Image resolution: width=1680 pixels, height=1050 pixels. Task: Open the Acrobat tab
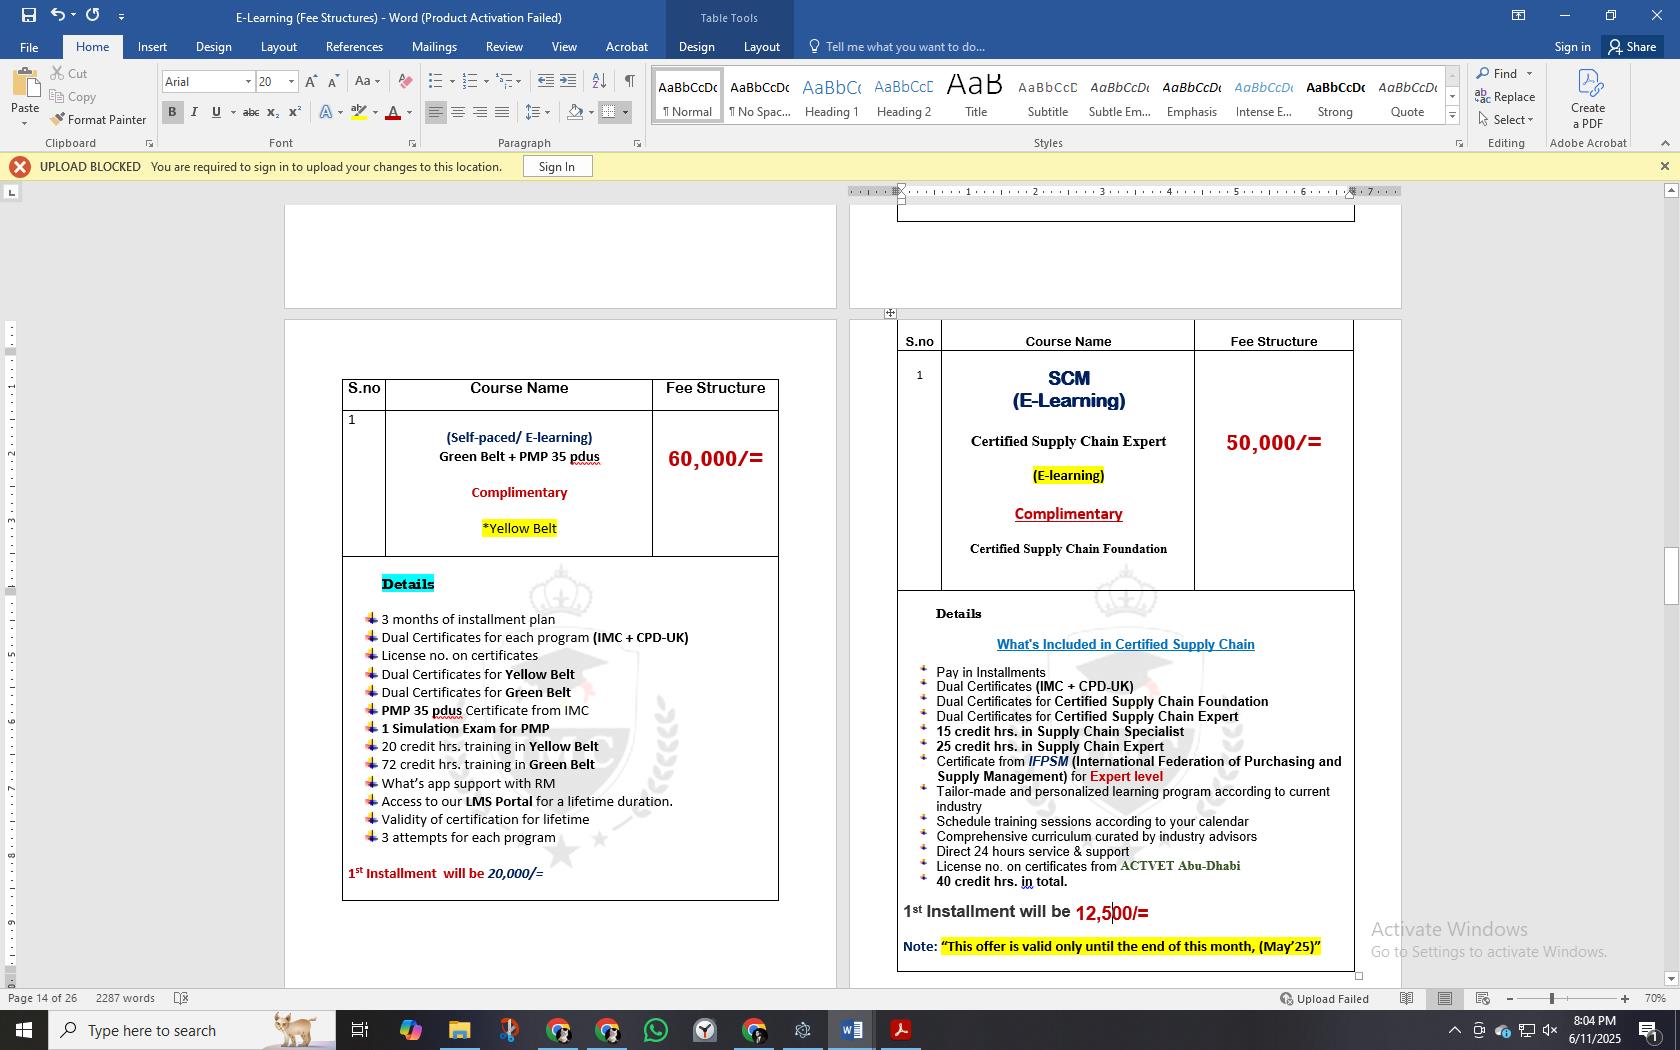pos(627,47)
